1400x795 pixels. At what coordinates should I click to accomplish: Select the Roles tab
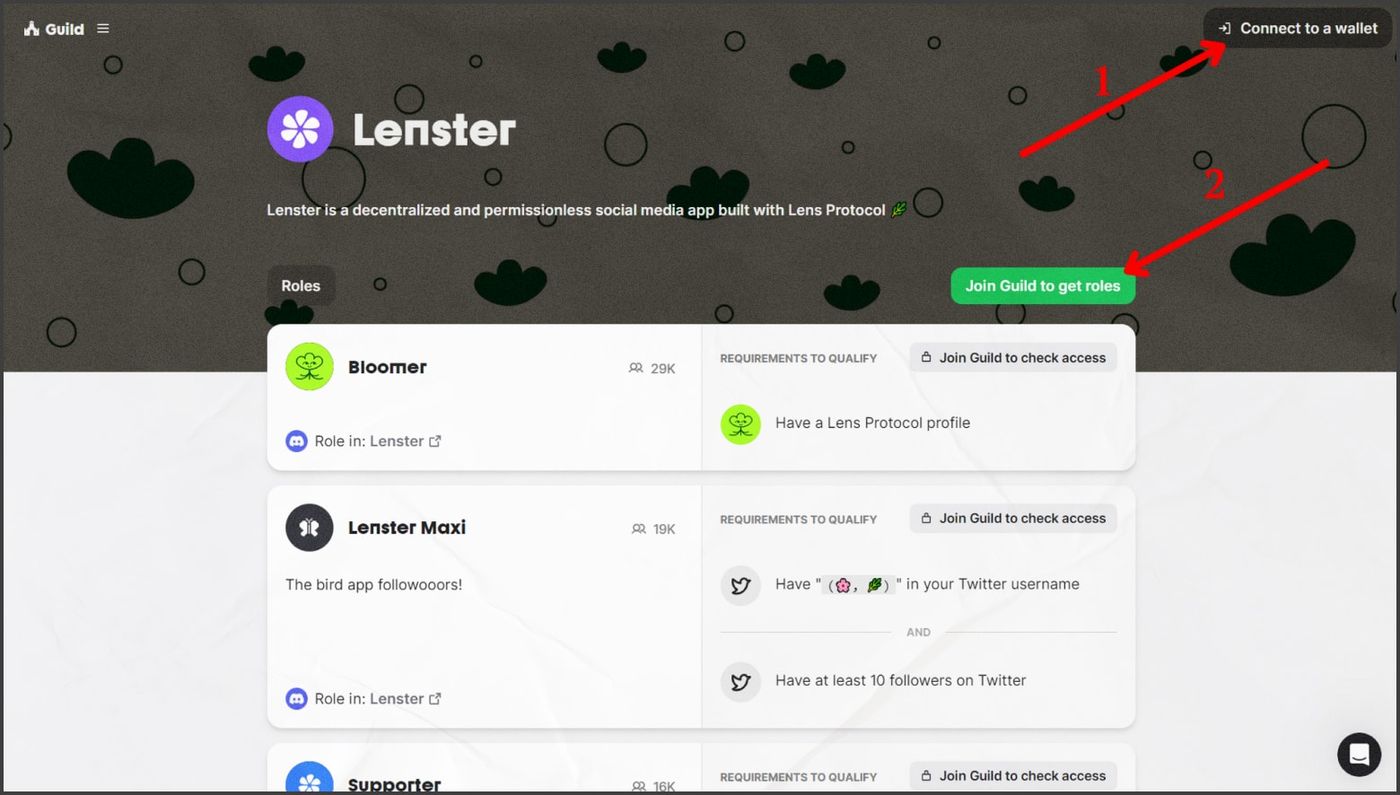coord(301,286)
